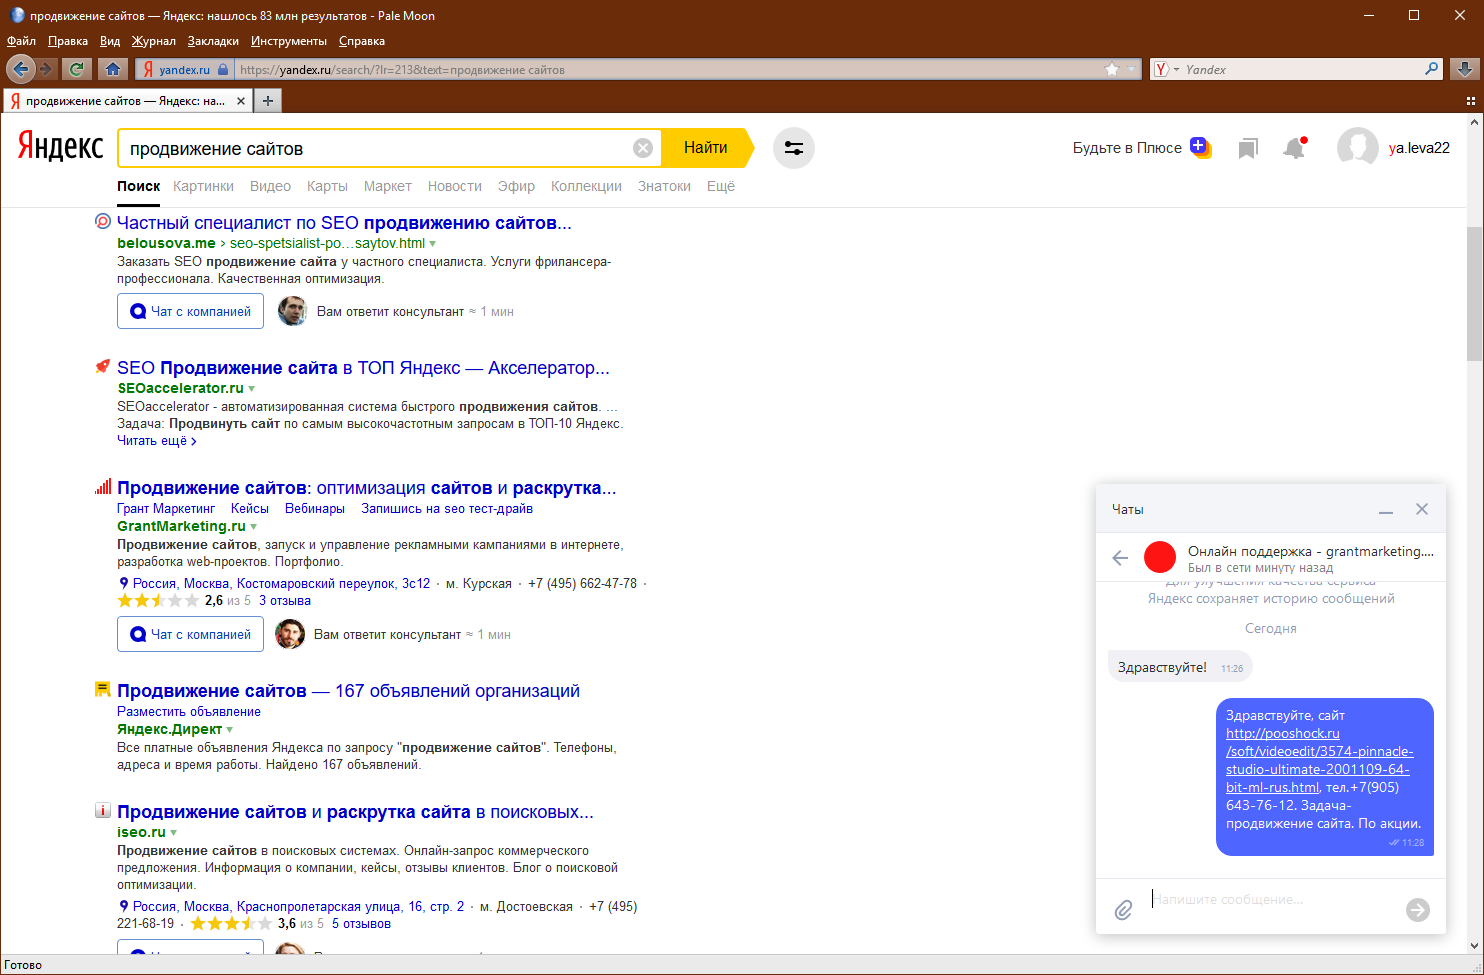
Task: Start chat with company under belousova.me result
Action: point(190,311)
